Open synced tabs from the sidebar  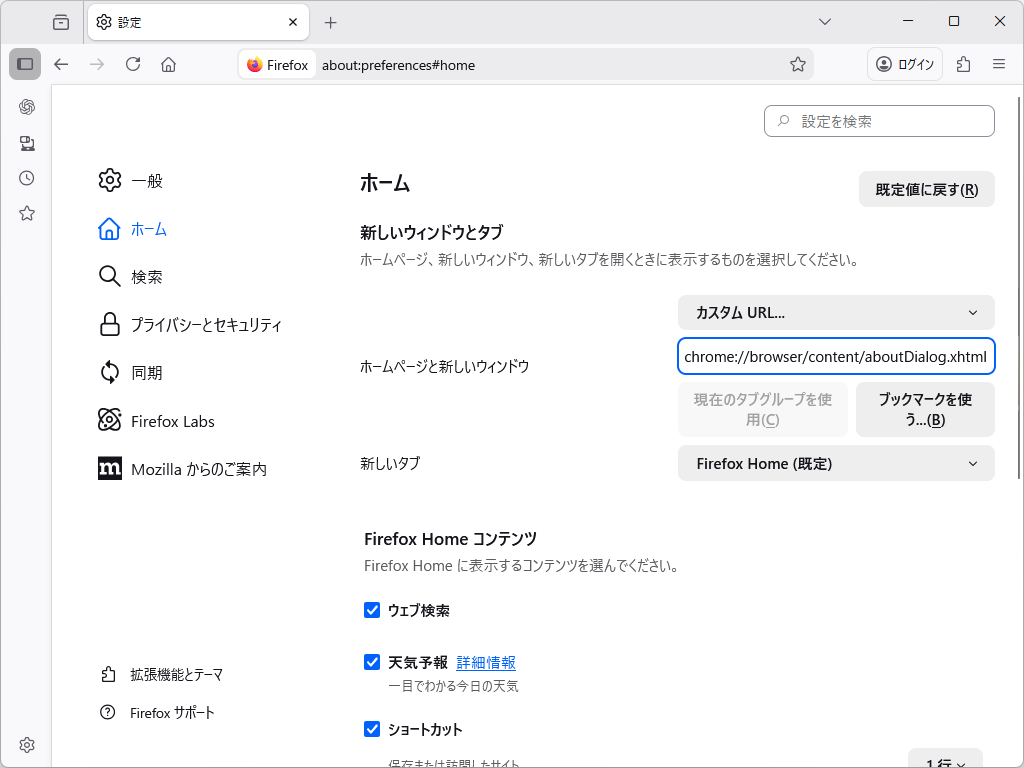click(x=26, y=143)
